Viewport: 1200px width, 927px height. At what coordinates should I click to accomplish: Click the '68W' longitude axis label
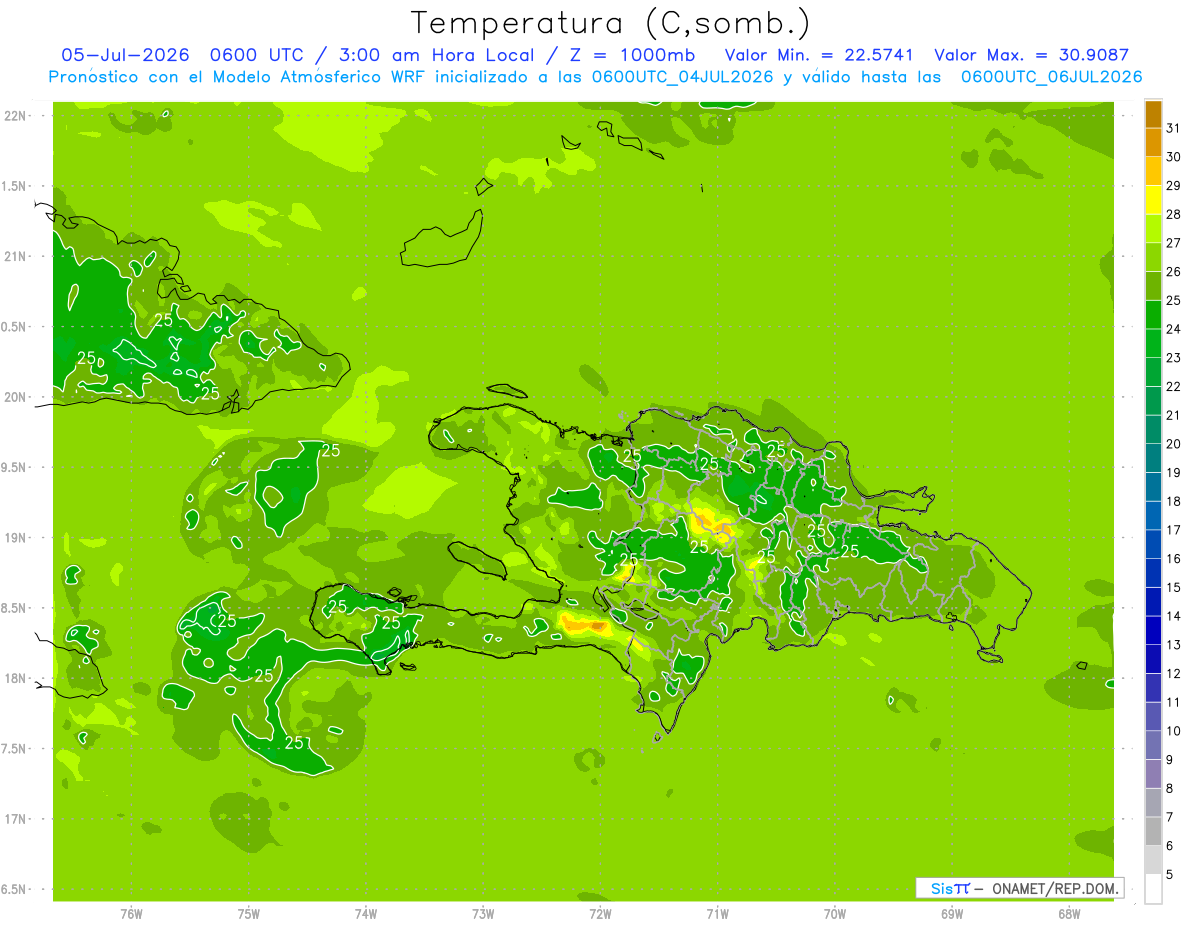(x=1069, y=914)
